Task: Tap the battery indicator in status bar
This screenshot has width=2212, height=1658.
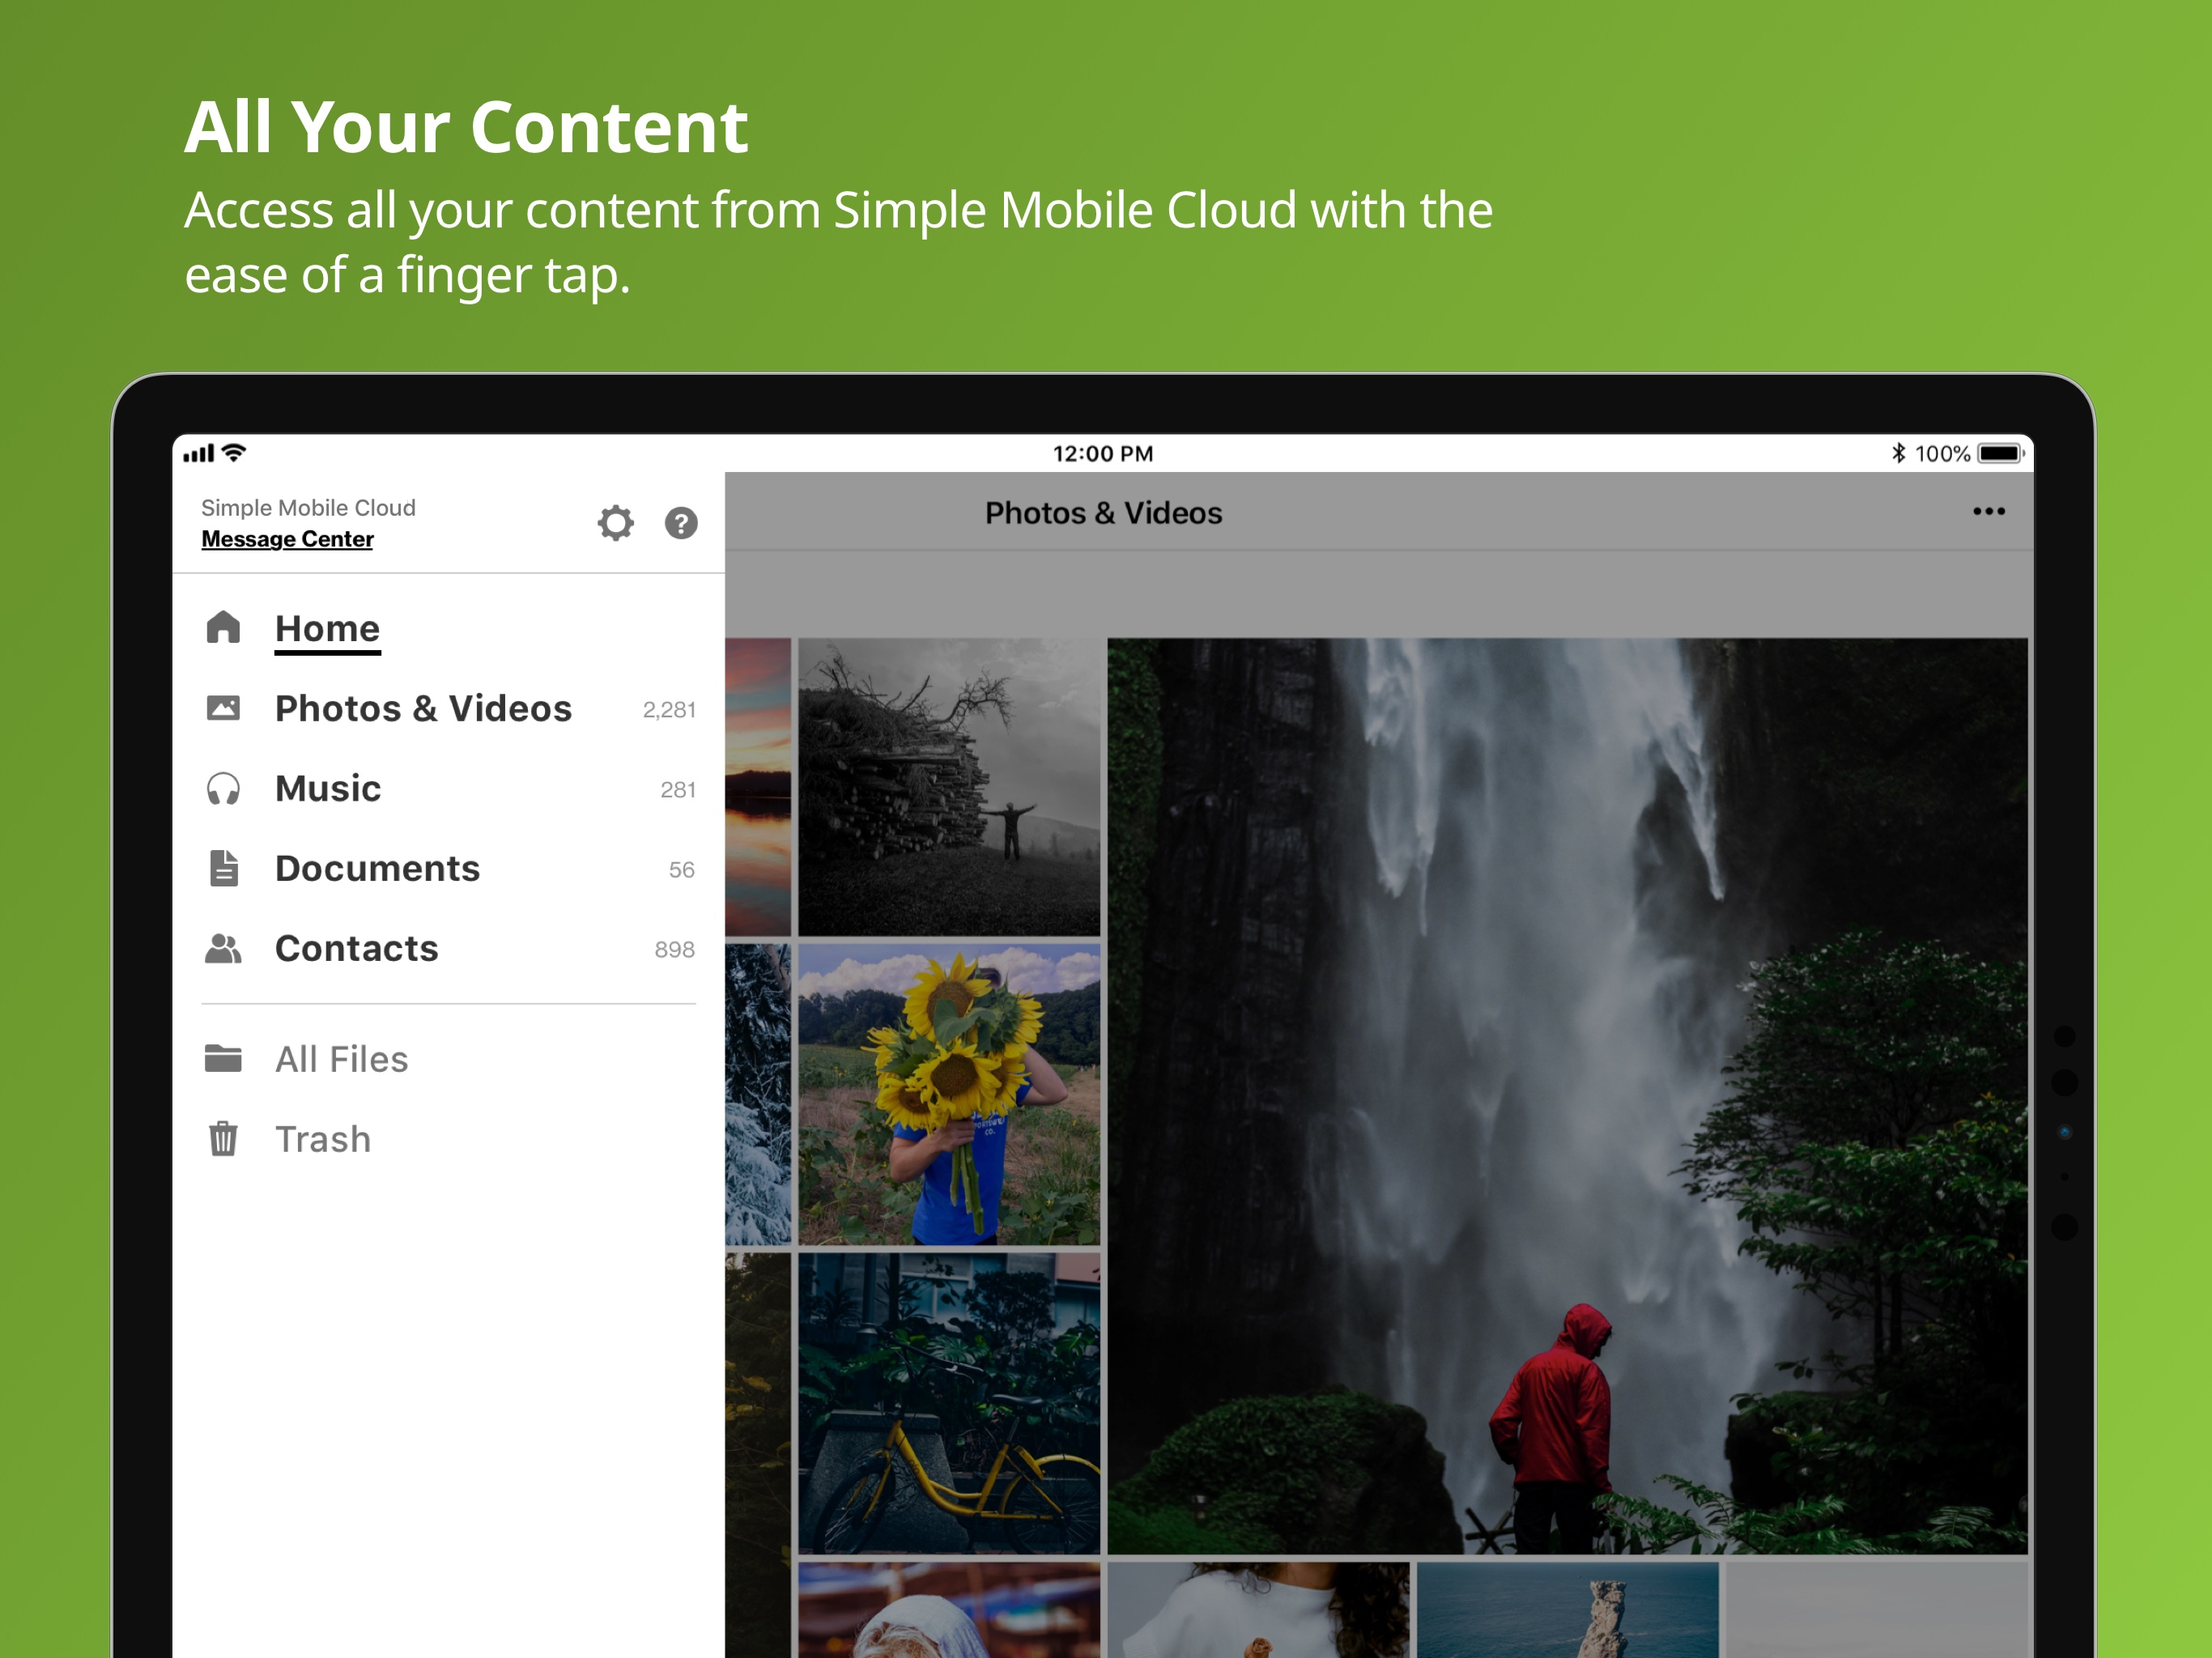Action: pos(2000,453)
